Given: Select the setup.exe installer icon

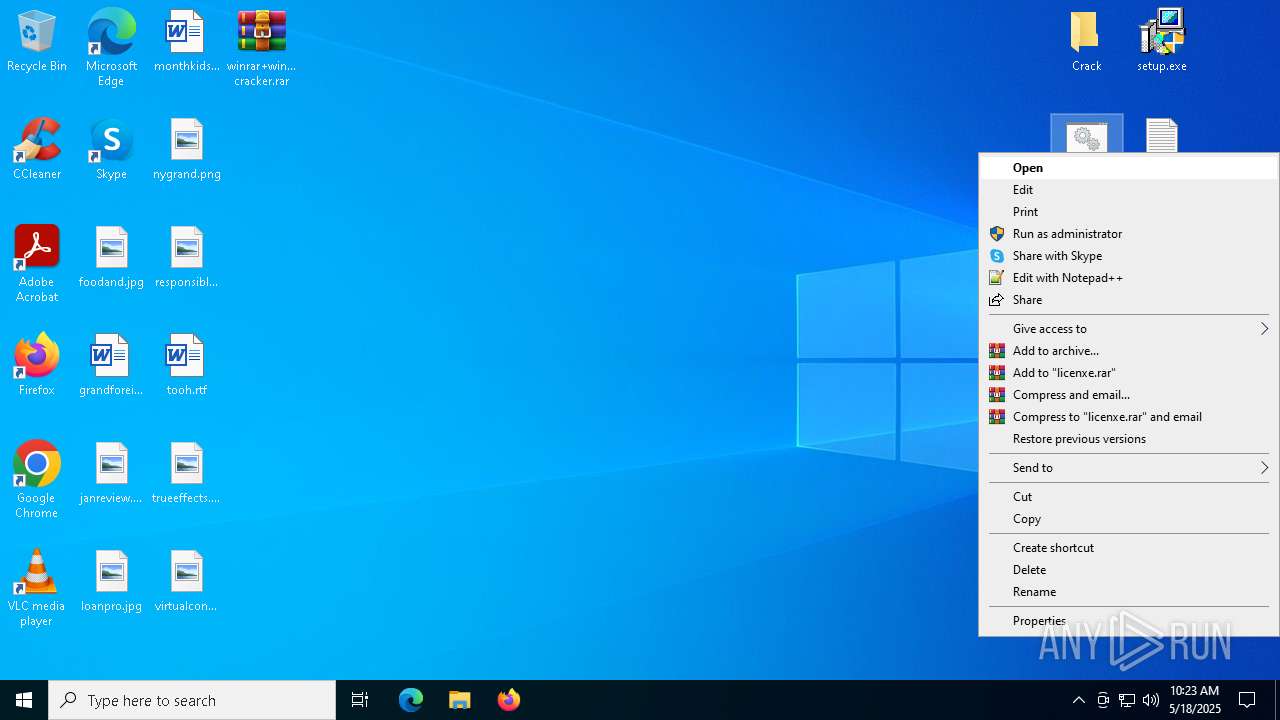Looking at the screenshot, I should coord(1162,42).
